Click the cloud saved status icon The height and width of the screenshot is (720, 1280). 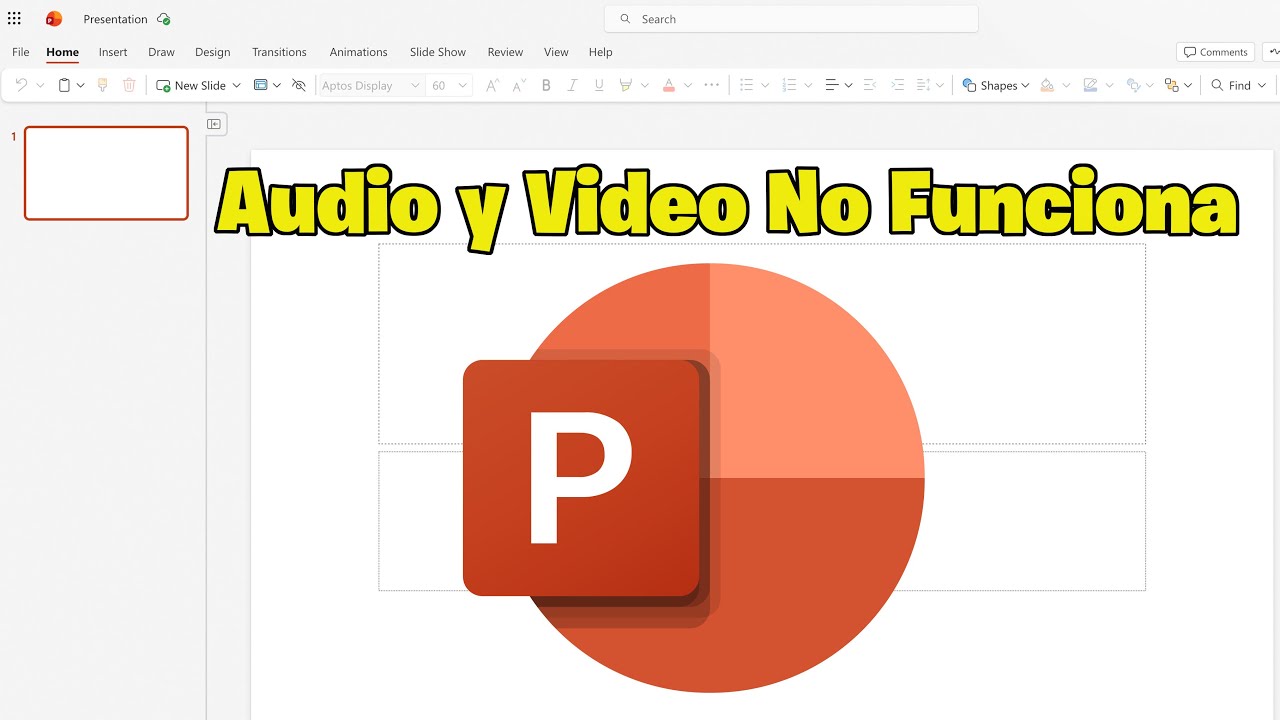[x=164, y=19]
